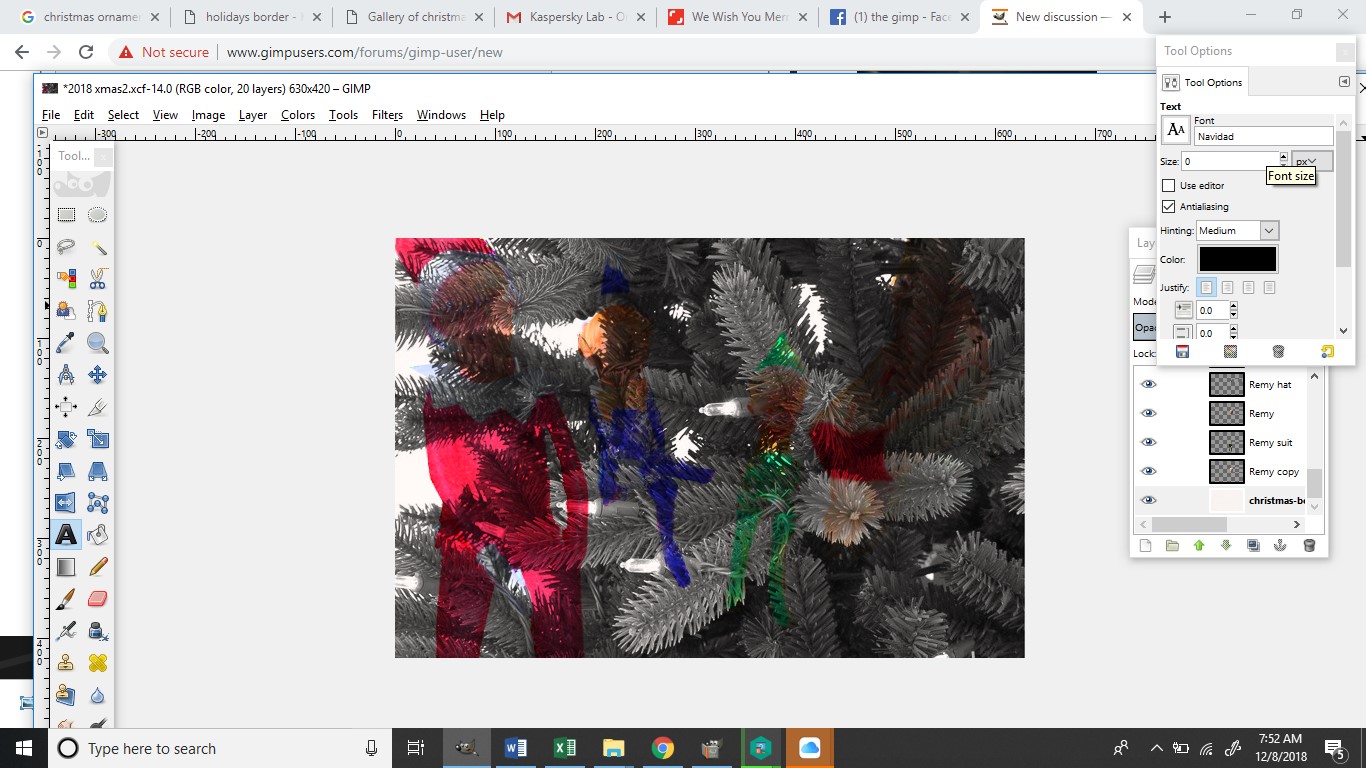Choose the Blend gradient tool
The image size is (1366, 768).
point(66,567)
